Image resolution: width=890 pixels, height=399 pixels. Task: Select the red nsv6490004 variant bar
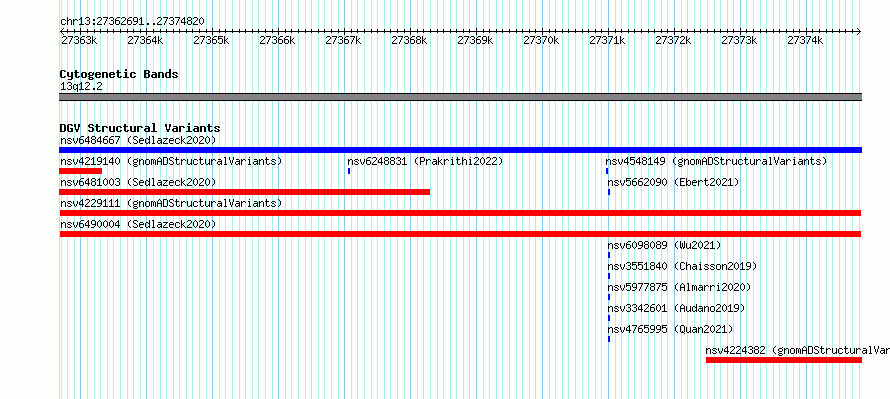460,234
